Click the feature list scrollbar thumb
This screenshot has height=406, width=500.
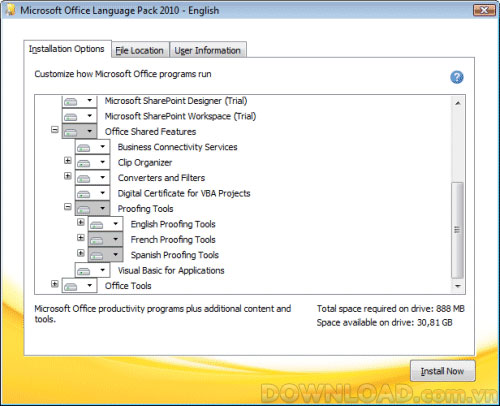coord(457,230)
